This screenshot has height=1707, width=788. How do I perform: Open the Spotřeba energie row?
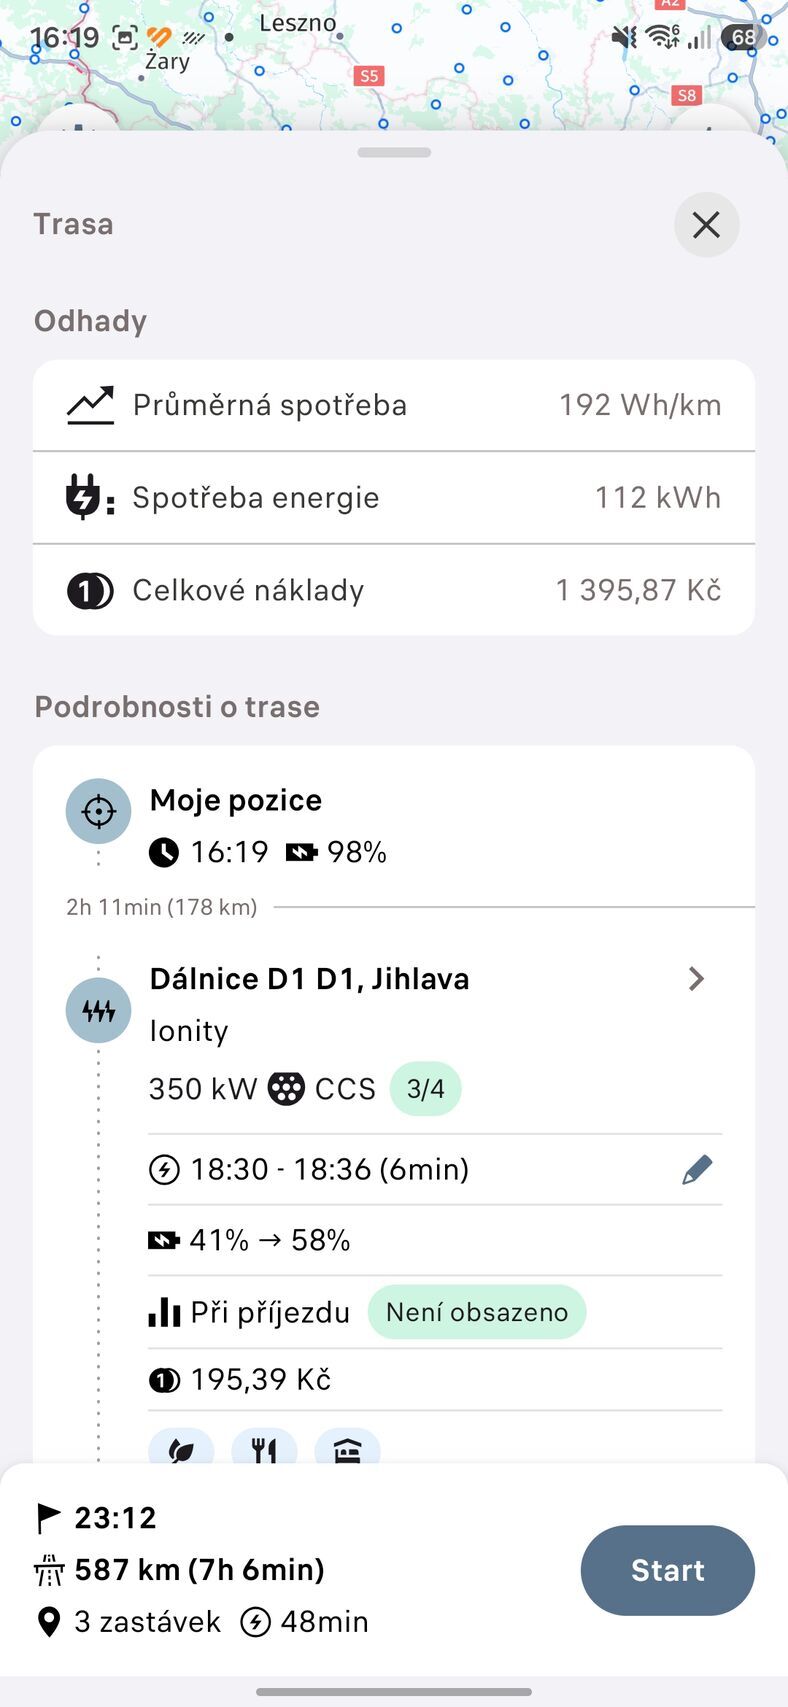[394, 498]
